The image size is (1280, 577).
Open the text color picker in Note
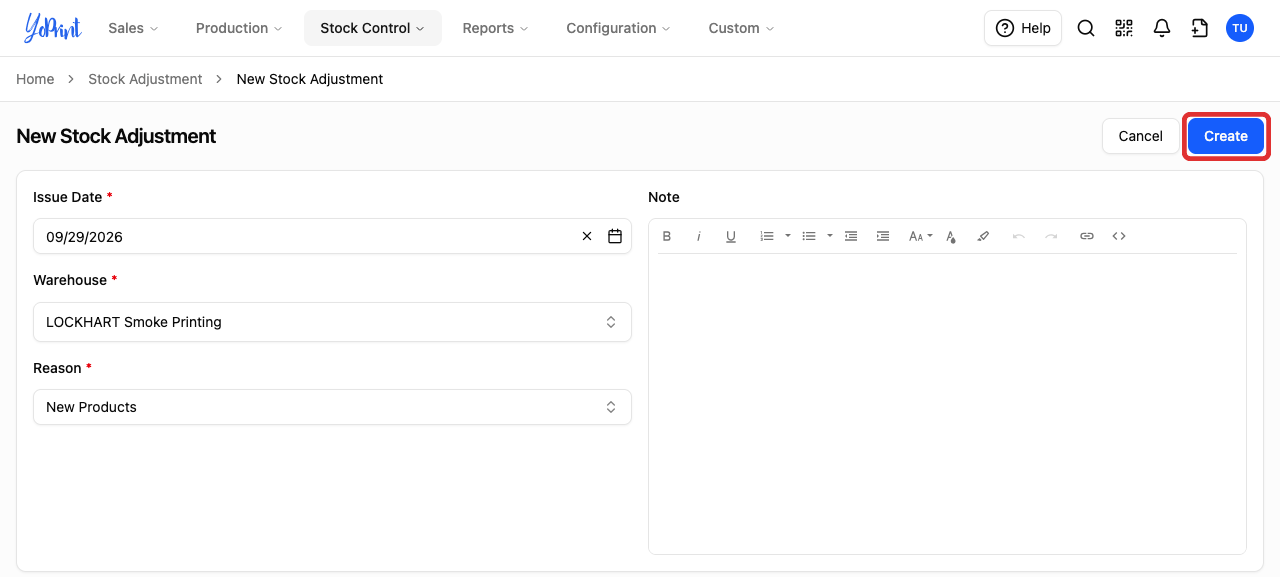951,236
